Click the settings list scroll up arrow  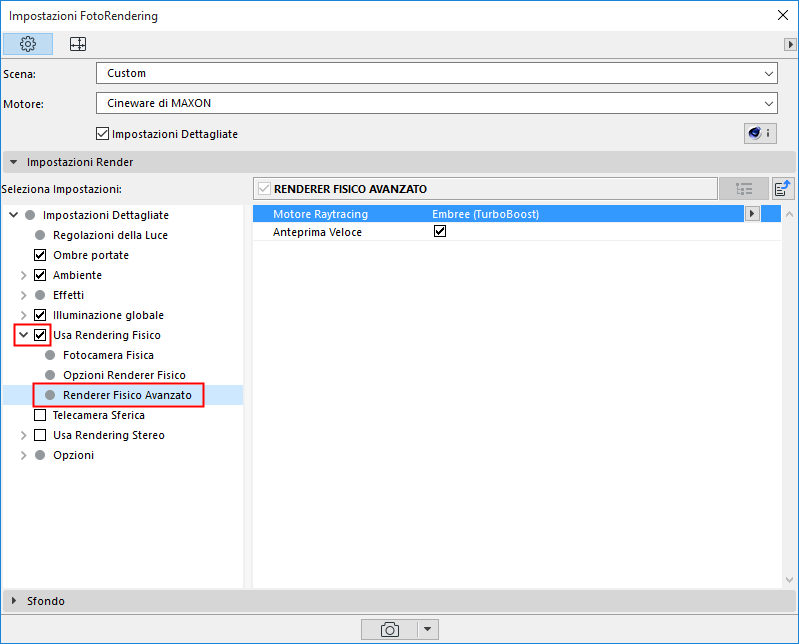pyautogui.click(x=789, y=214)
